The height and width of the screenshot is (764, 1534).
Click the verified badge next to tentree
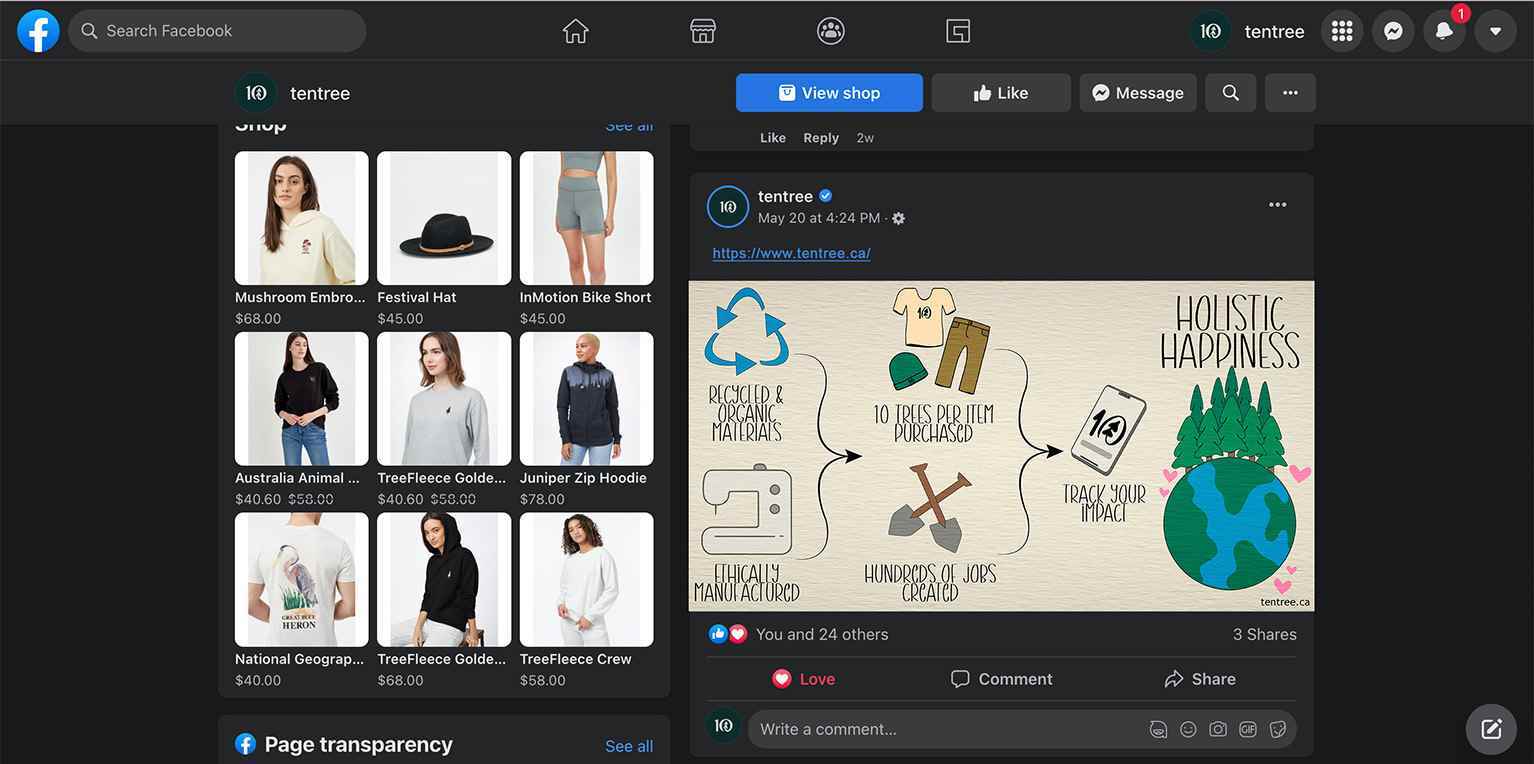click(826, 196)
